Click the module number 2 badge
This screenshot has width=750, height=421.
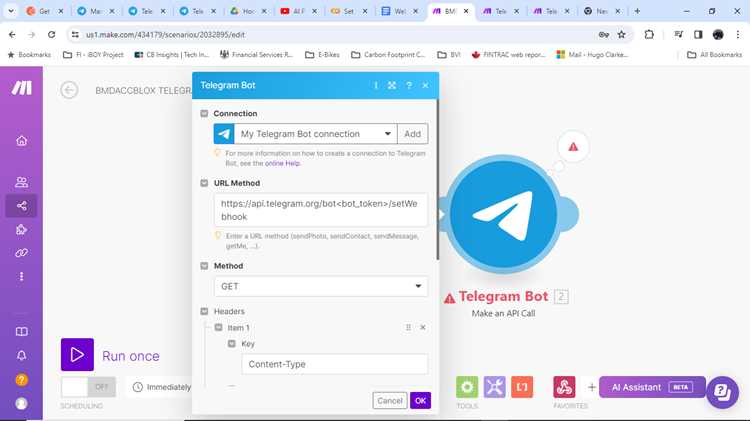(561, 297)
